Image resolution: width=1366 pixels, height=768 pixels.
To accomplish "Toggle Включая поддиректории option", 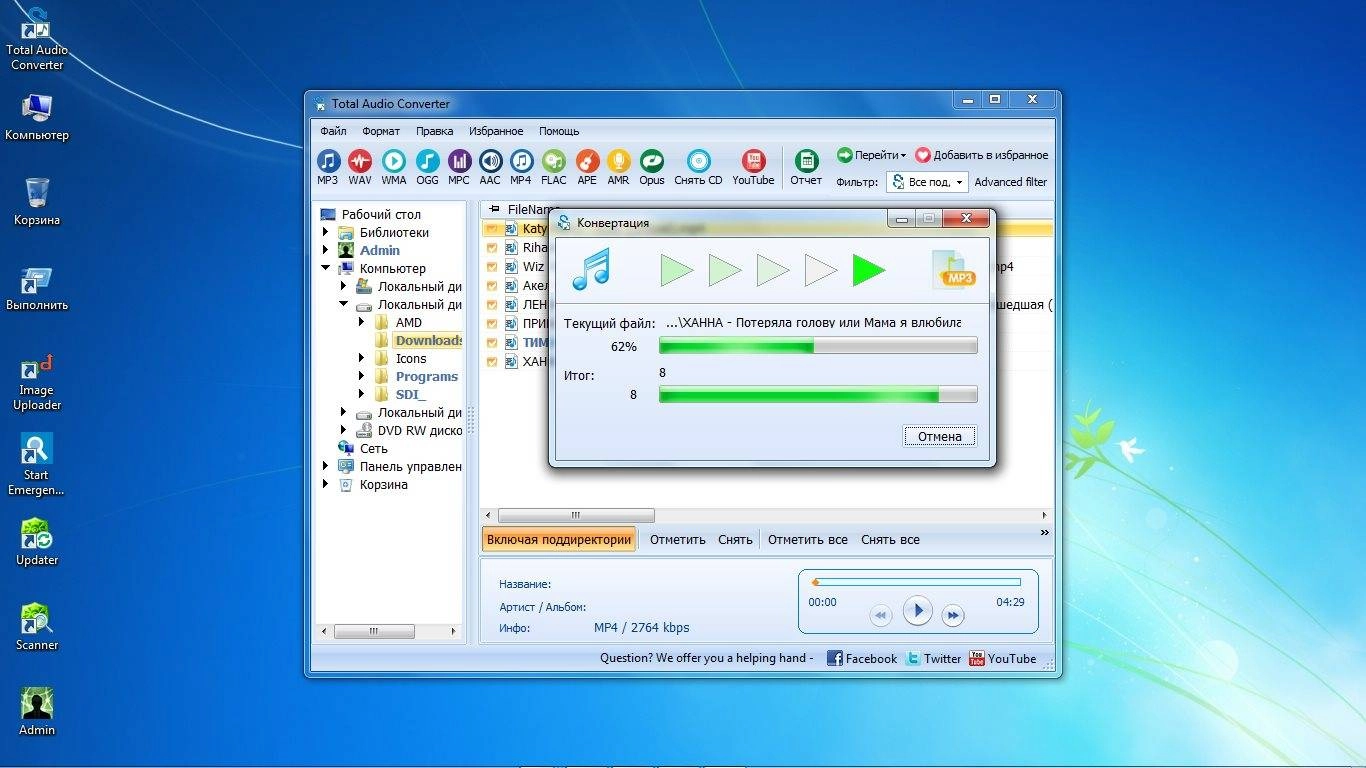I will (559, 539).
